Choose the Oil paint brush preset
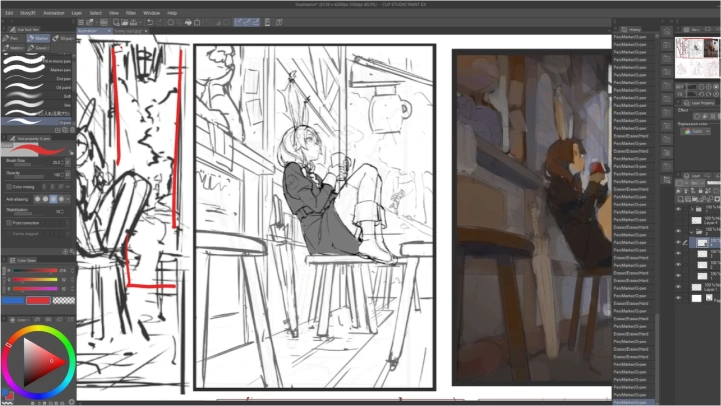Image resolution: width=721 pixels, height=406 pixels. click(x=37, y=87)
